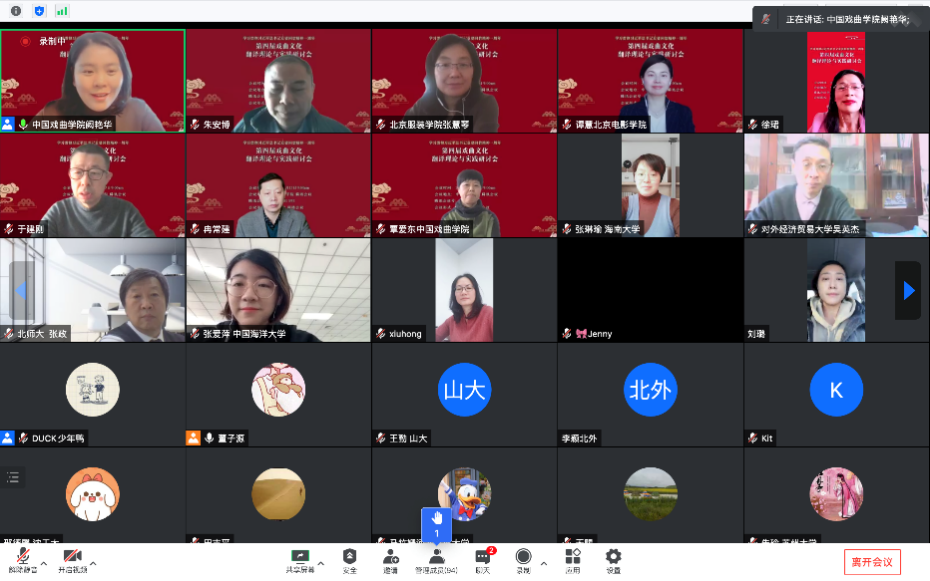Open the Security (安全) shield icon
The height and width of the screenshot is (581, 930).
coord(349,559)
